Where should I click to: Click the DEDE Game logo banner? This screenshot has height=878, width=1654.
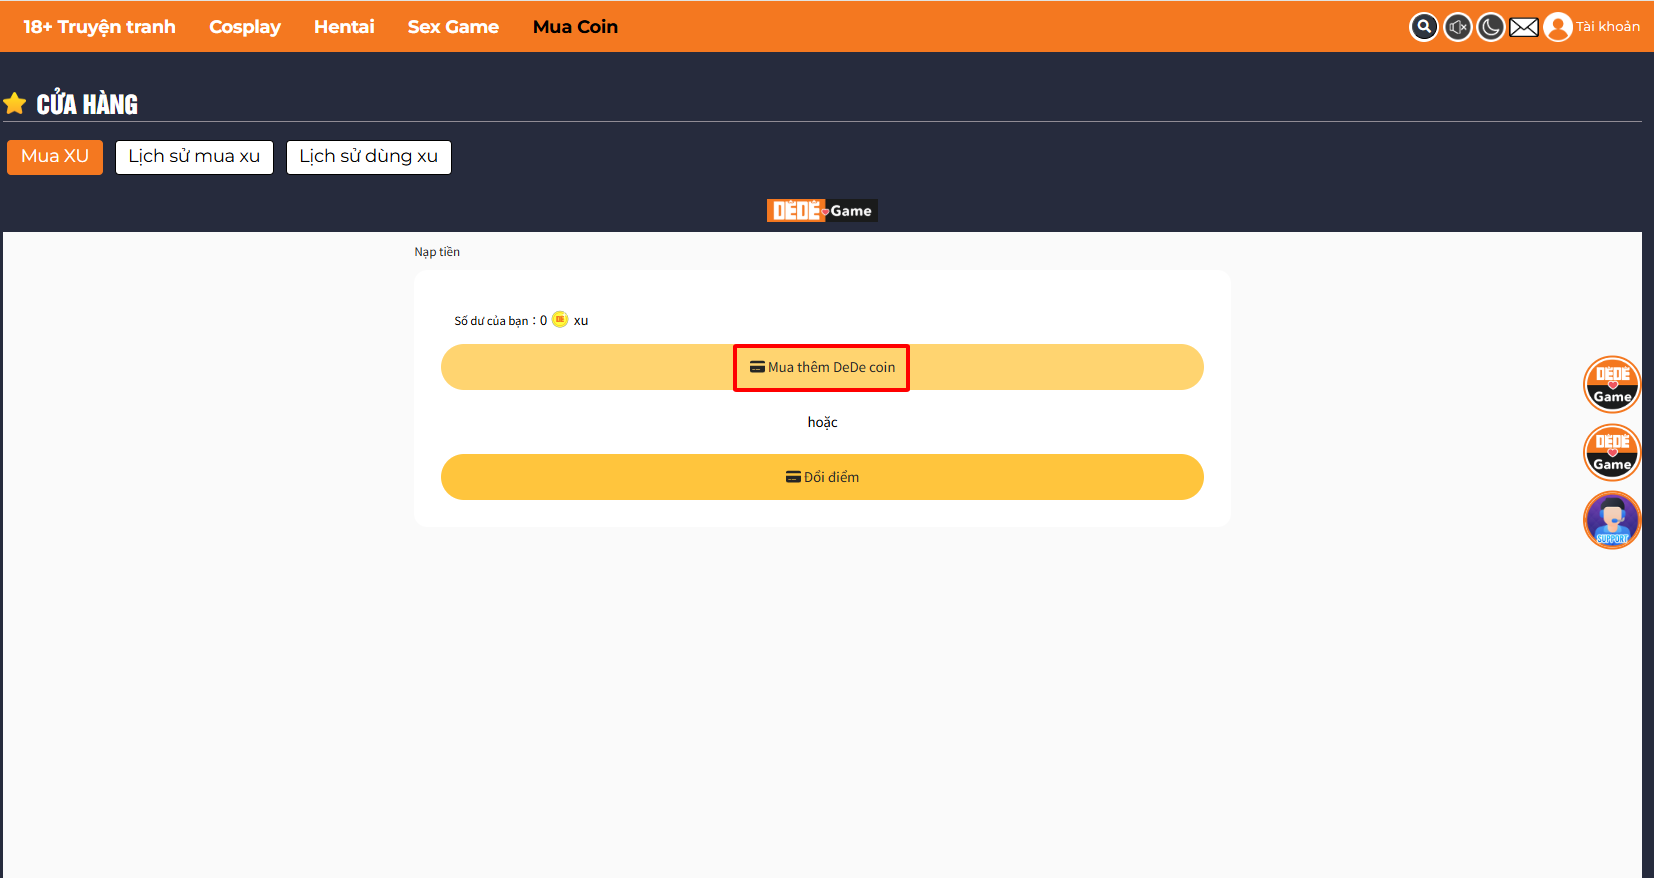(x=822, y=210)
